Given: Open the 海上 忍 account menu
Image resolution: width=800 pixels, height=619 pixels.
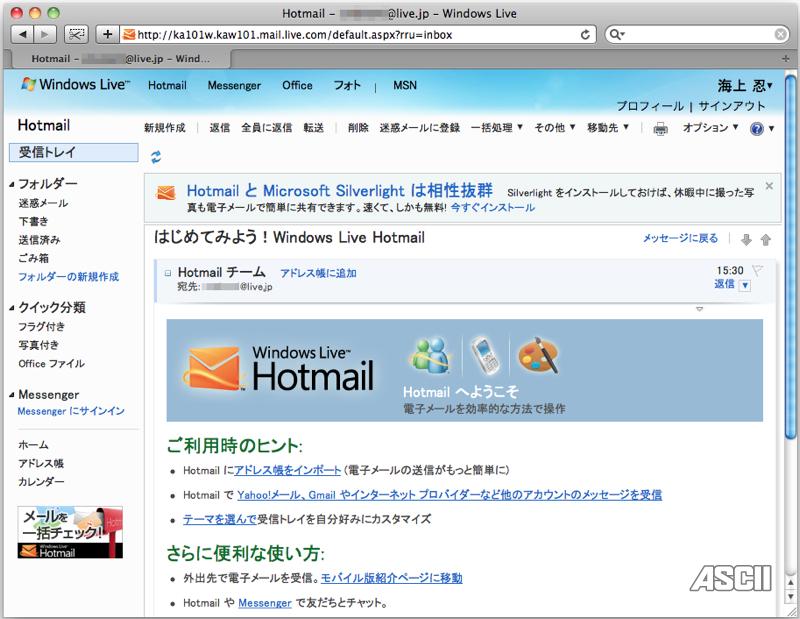Looking at the screenshot, I should [x=745, y=85].
